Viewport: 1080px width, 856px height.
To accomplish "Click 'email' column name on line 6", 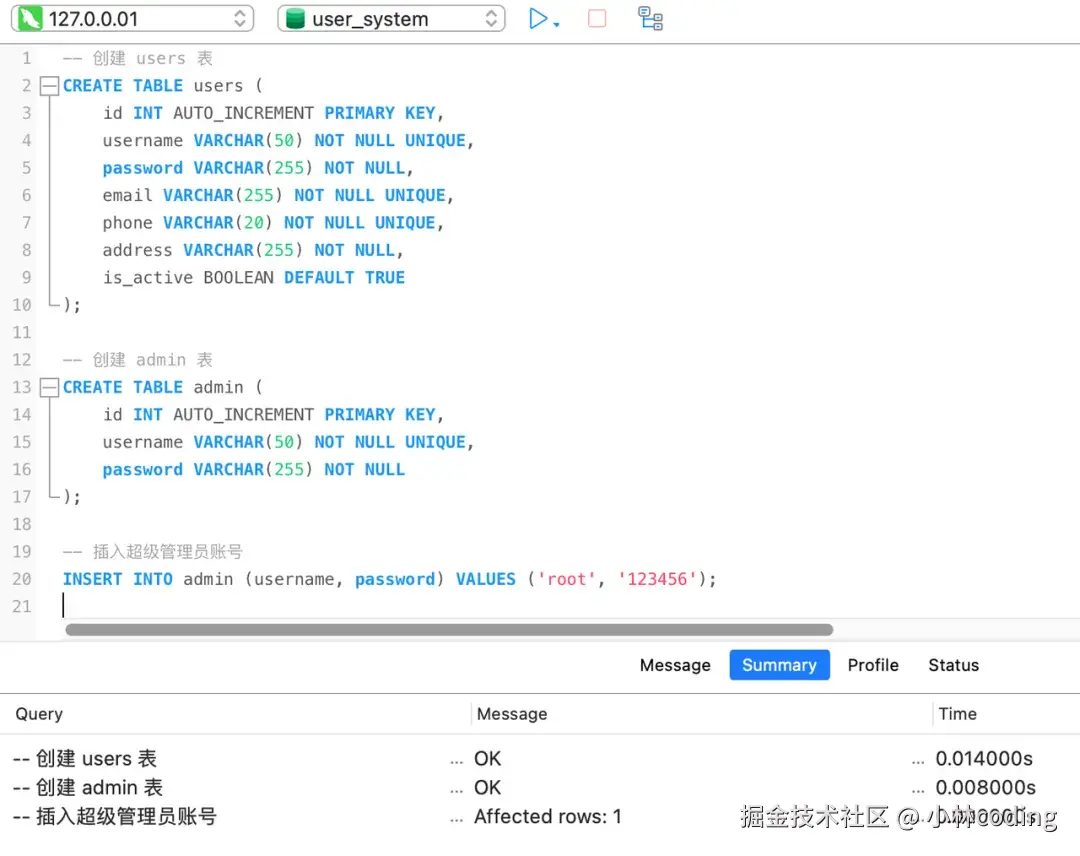I will pyautogui.click(x=127, y=195).
